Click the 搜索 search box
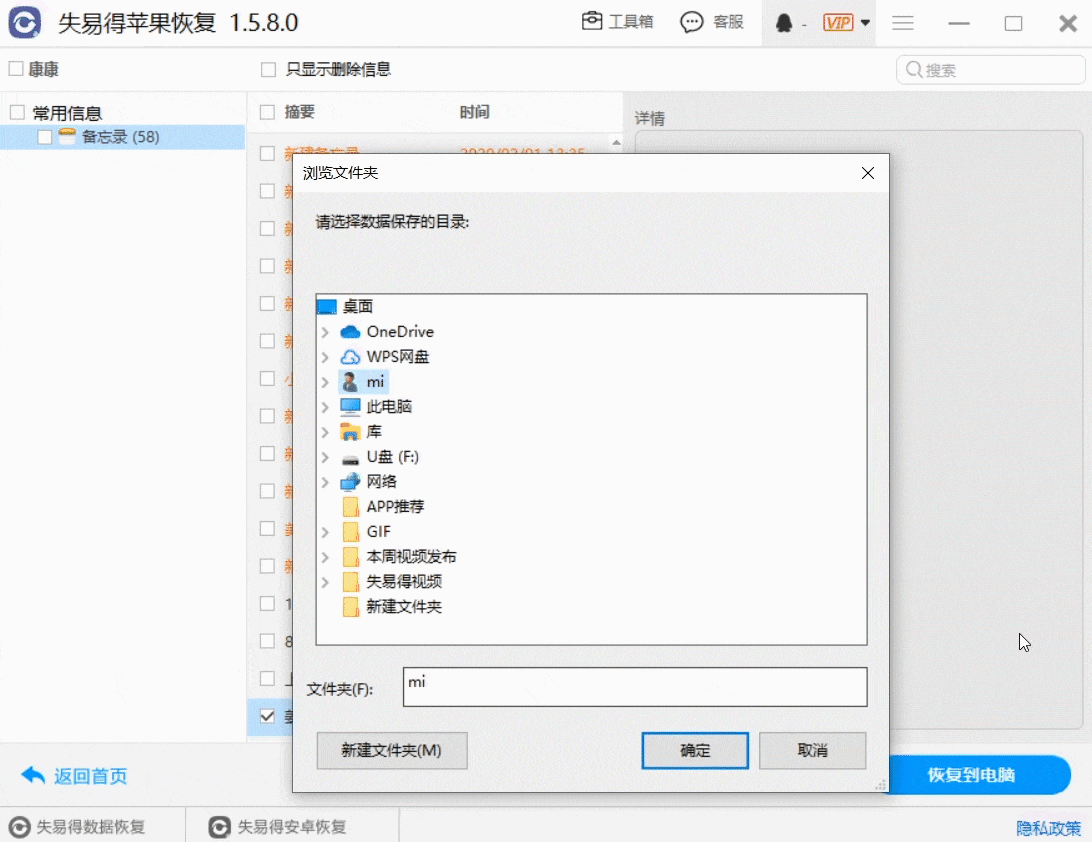The image size is (1092, 842). [x=990, y=70]
